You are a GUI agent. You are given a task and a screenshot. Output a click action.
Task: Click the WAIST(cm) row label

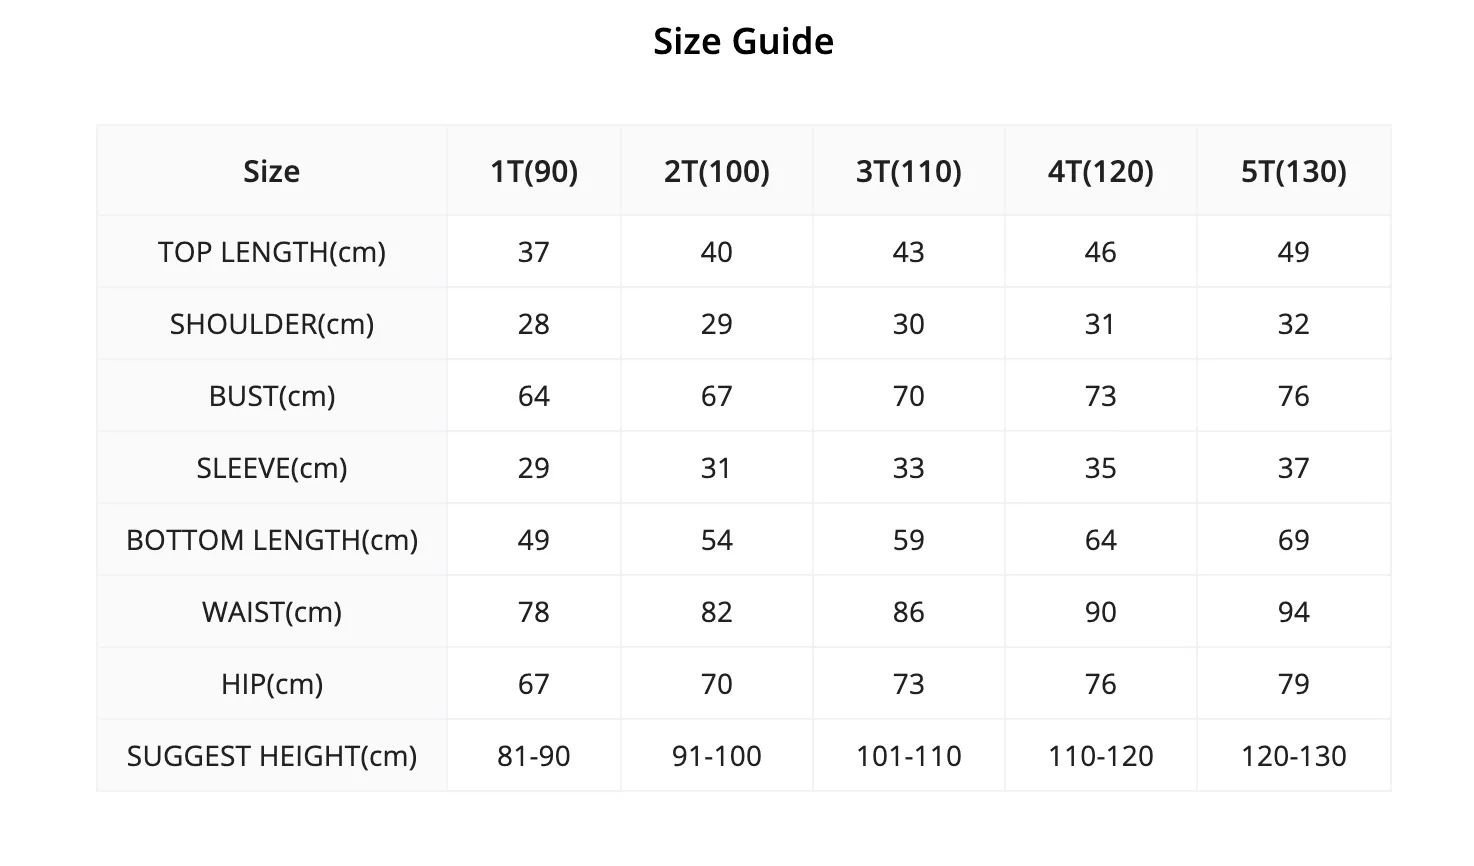(x=272, y=612)
